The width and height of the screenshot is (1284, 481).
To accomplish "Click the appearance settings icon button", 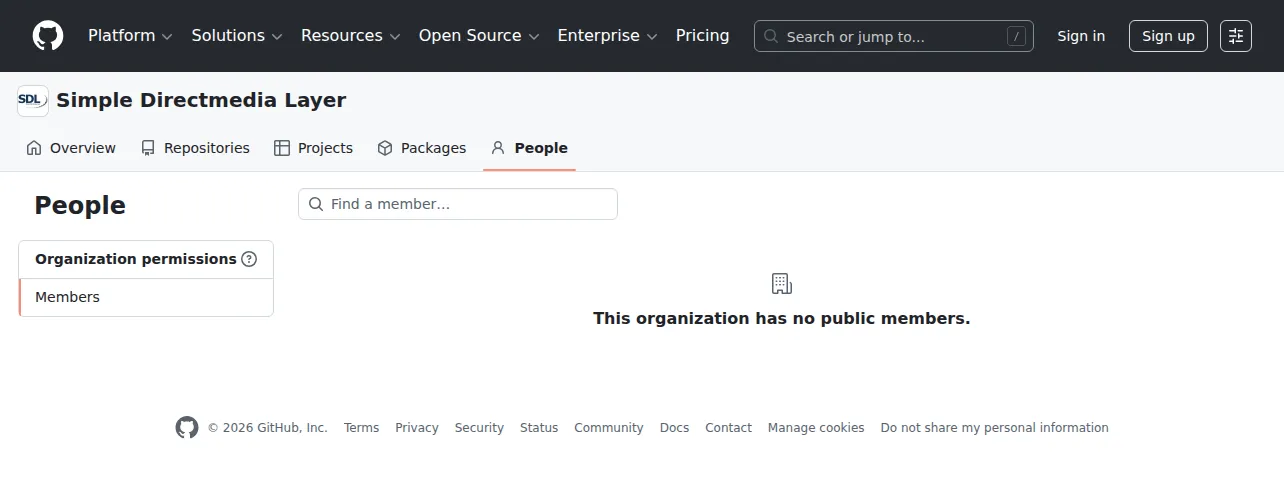I will click(1236, 36).
